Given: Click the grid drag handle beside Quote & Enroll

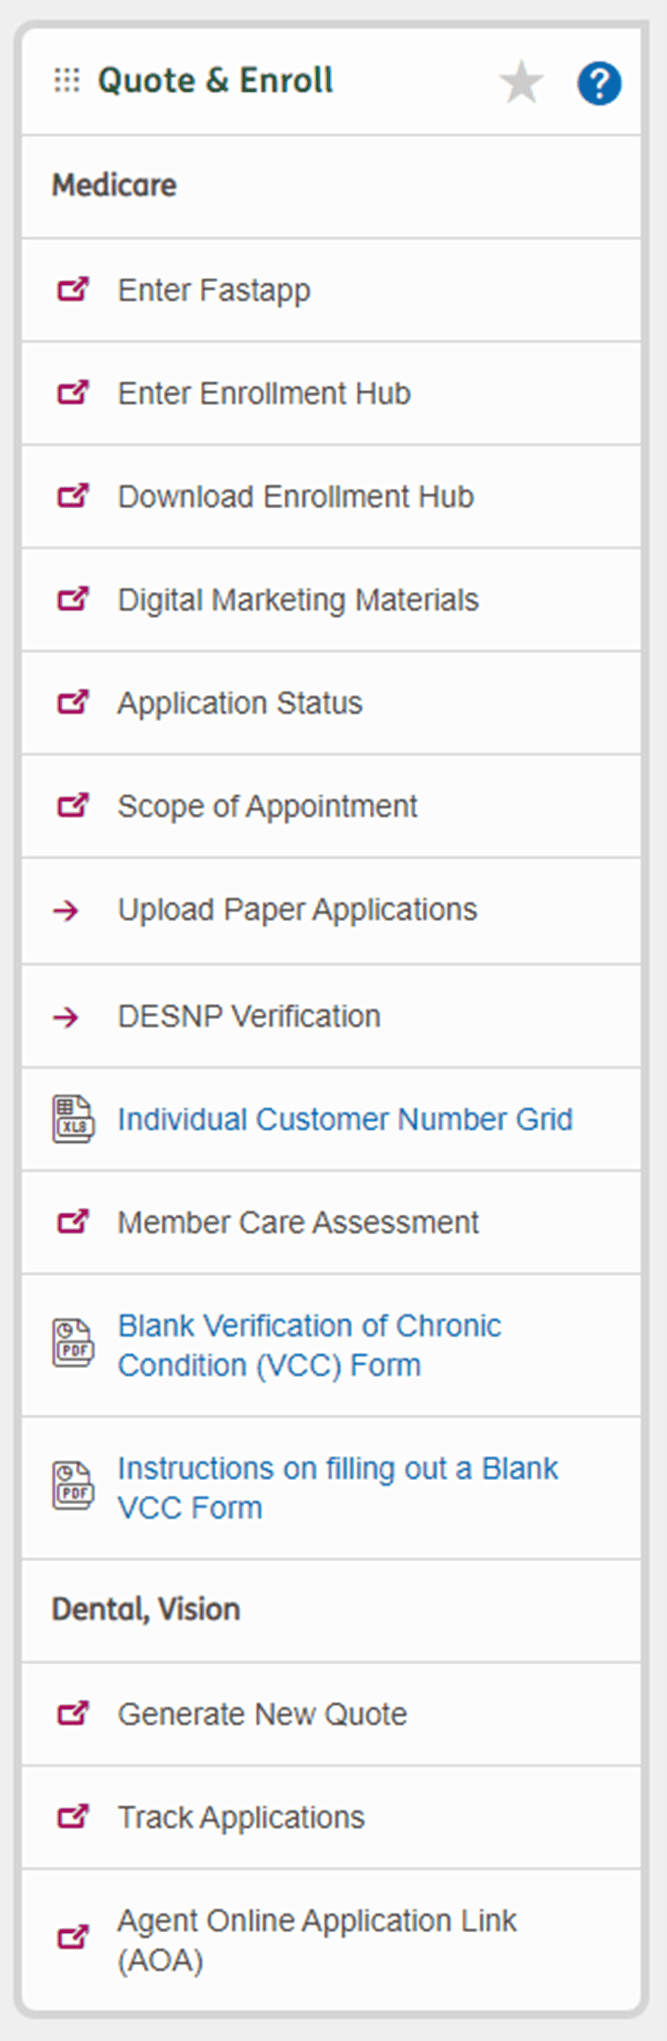Looking at the screenshot, I should (66, 81).
